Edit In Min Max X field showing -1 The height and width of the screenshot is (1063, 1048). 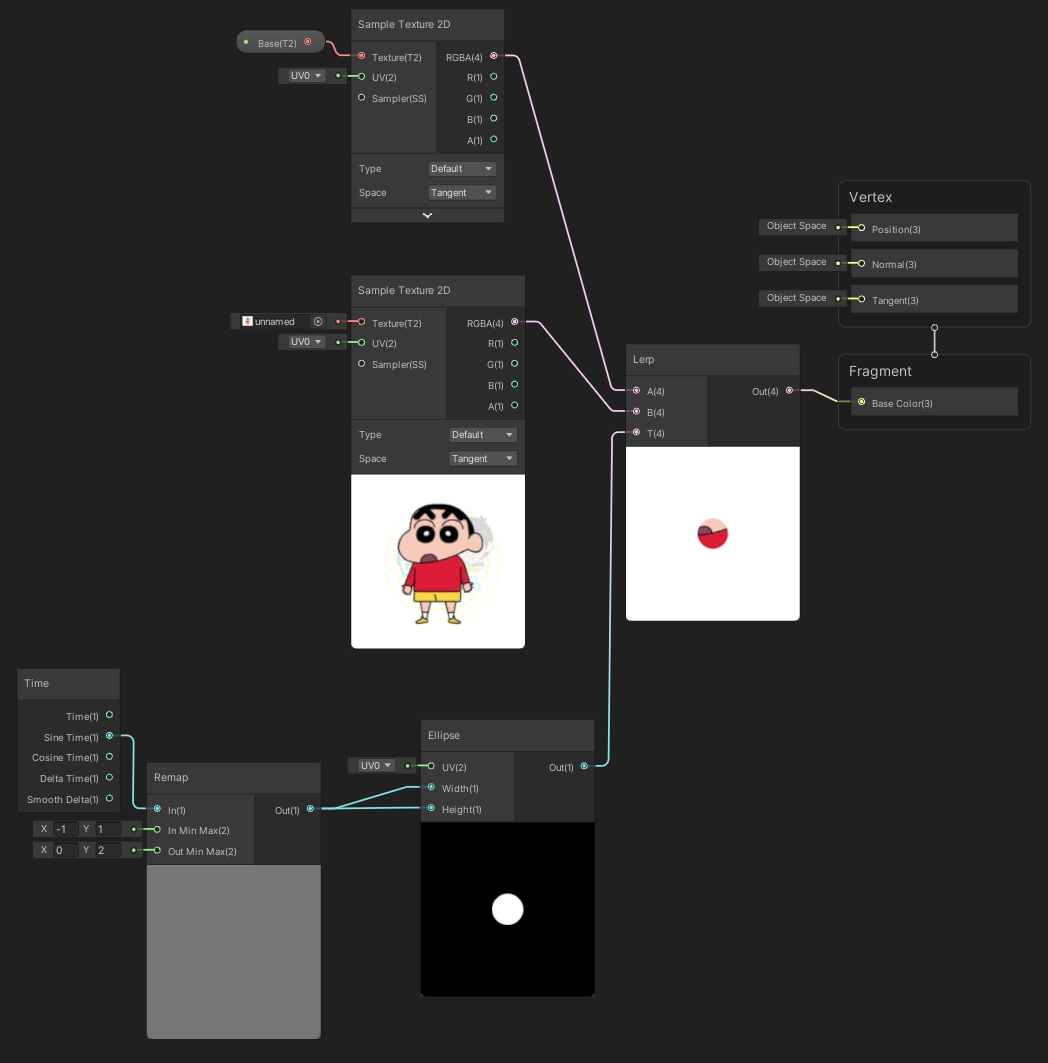click(x=66, y=829)
